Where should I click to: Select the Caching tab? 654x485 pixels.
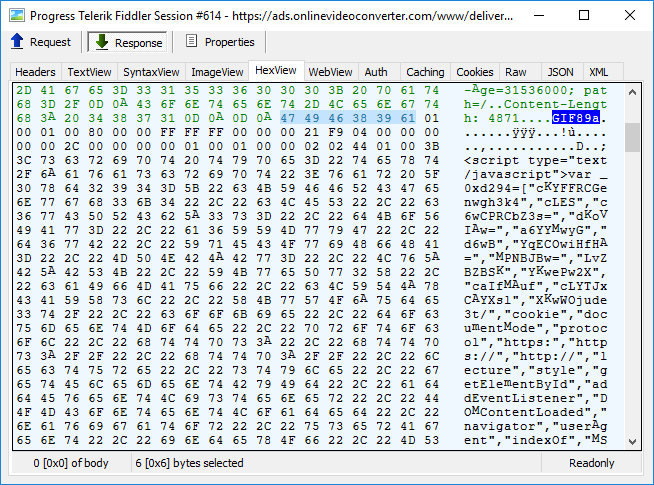pyautogui.click(x=425, y=72)
